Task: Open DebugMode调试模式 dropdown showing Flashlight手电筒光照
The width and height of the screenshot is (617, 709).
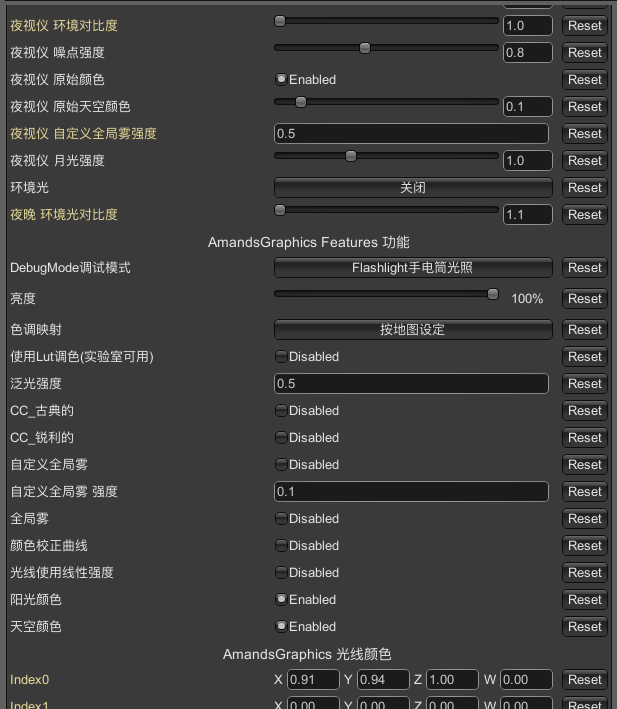Action: click(x=413, y=268)
